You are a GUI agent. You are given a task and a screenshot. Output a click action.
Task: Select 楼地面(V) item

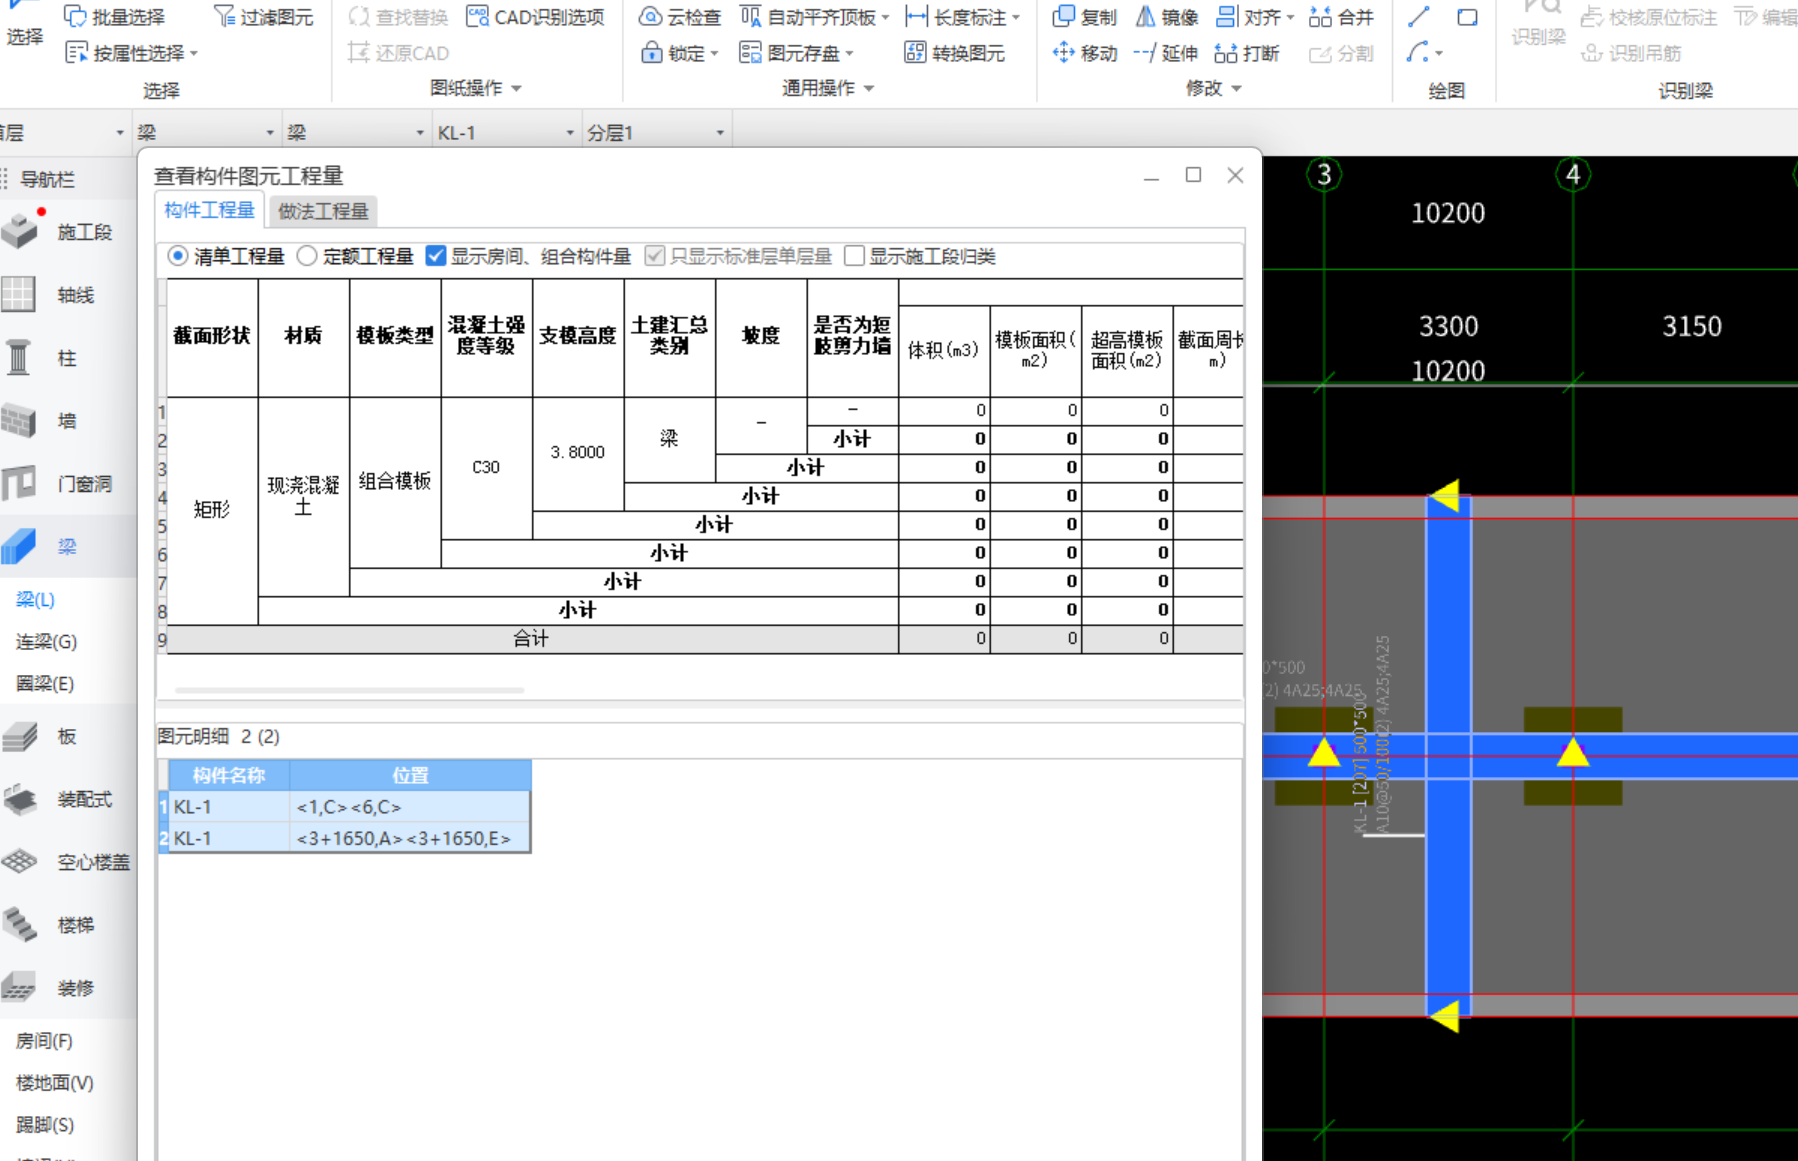pyautogui.click(x=55, y=1083)
